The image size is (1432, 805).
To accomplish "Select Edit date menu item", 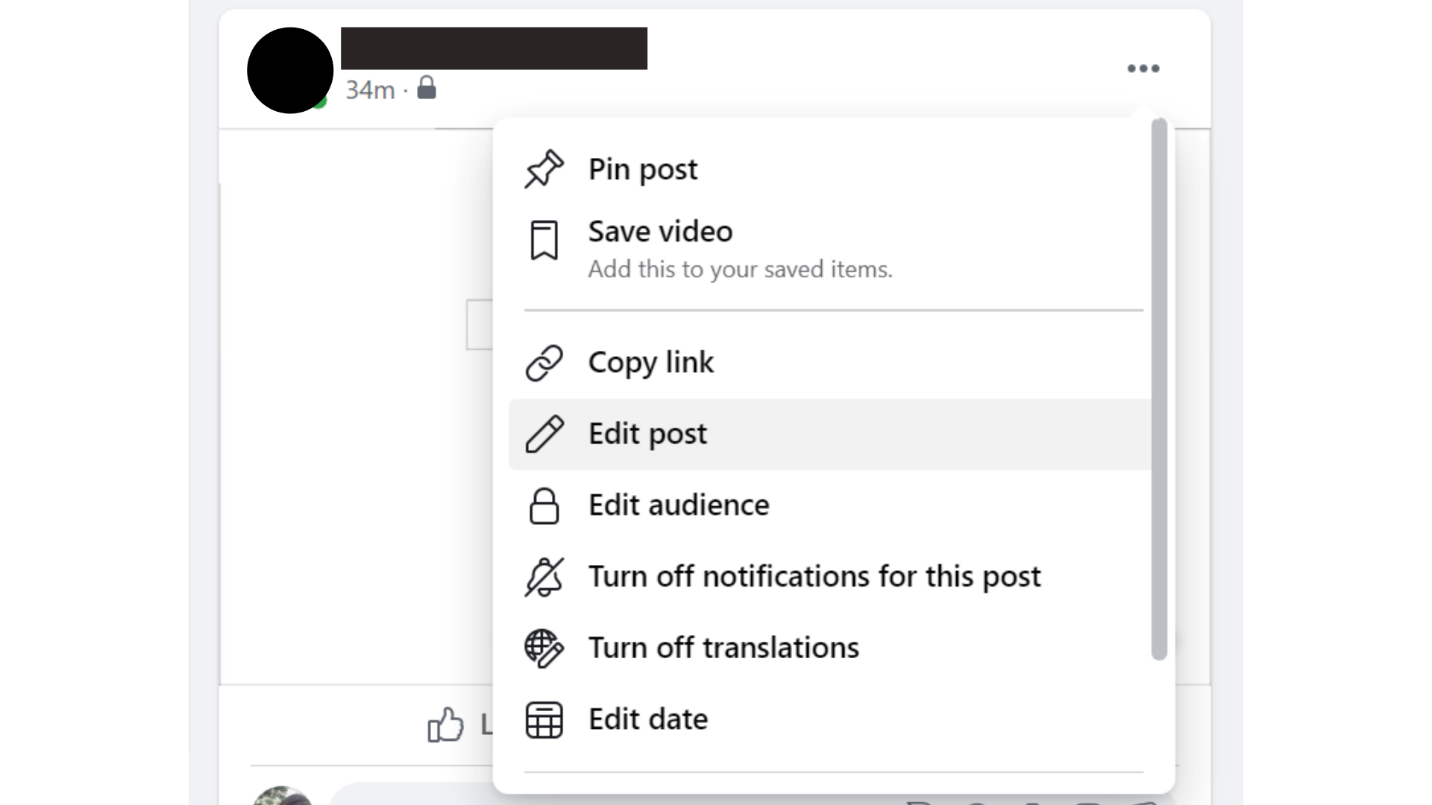I will 648,720.
